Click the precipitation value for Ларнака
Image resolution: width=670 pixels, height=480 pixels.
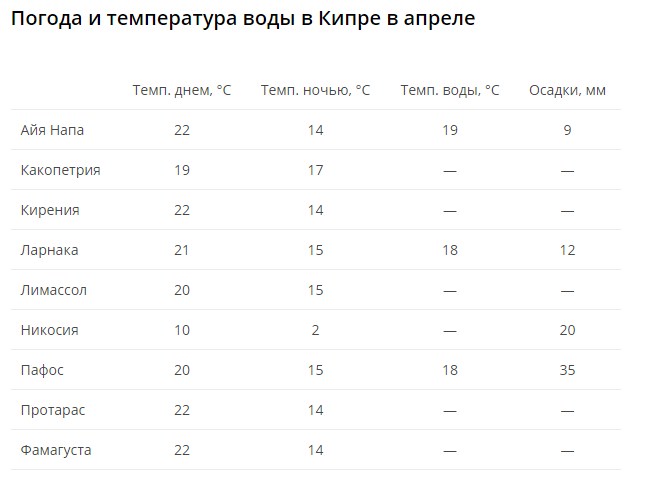pyautogui.click(x=567, y=250)
